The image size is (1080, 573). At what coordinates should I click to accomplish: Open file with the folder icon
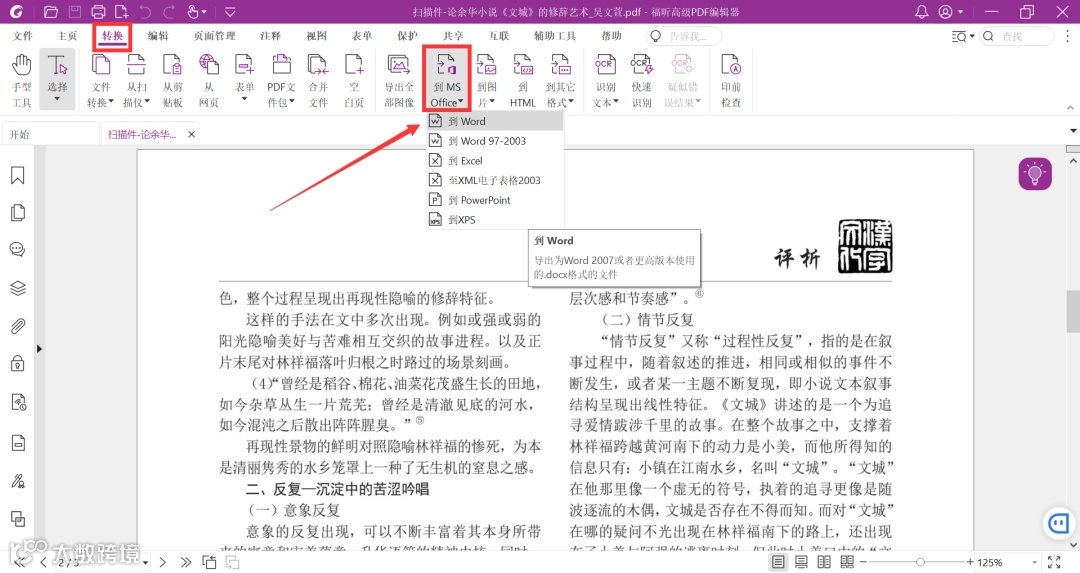(x=50, y=12)
